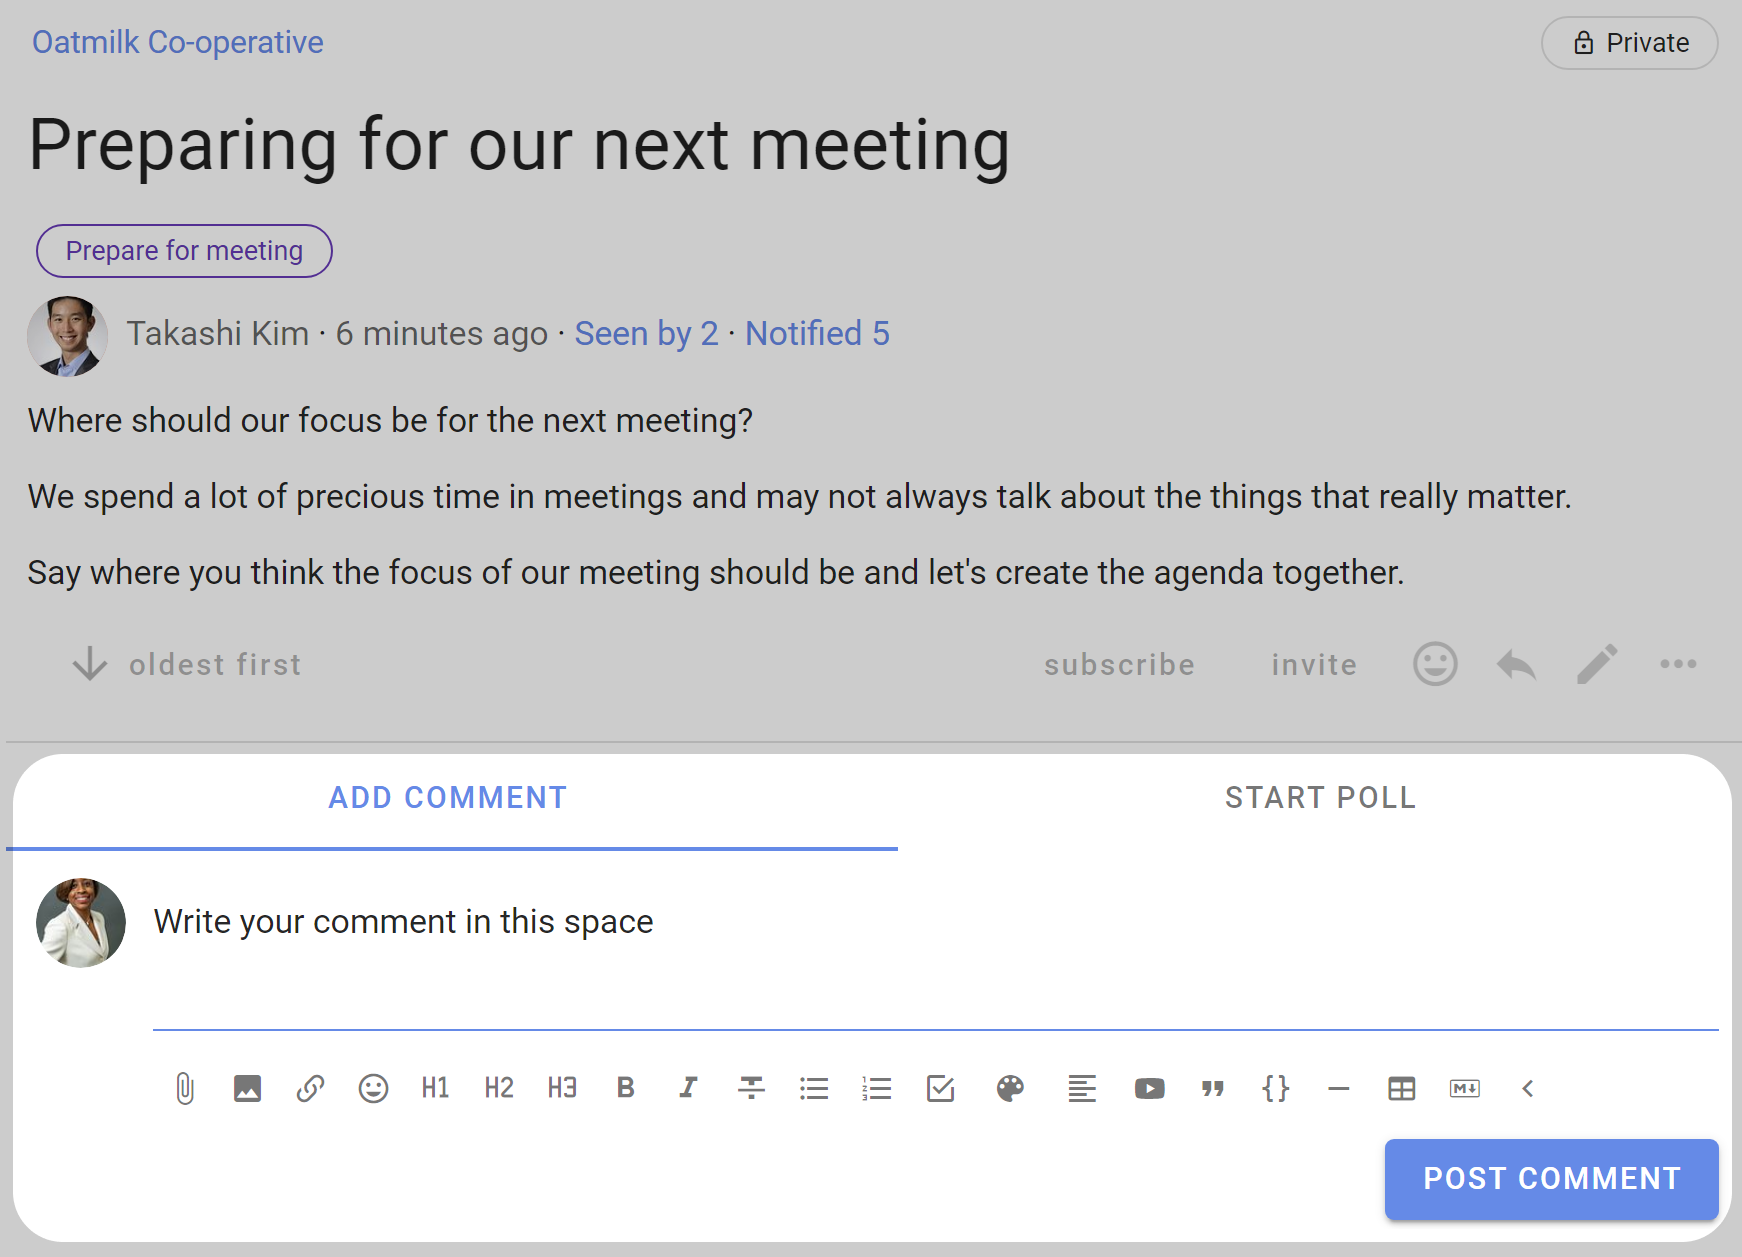This screenshot has height=1257, width=1742.
Task: Toggle italic text formatting
Action: pos(688,1088)
